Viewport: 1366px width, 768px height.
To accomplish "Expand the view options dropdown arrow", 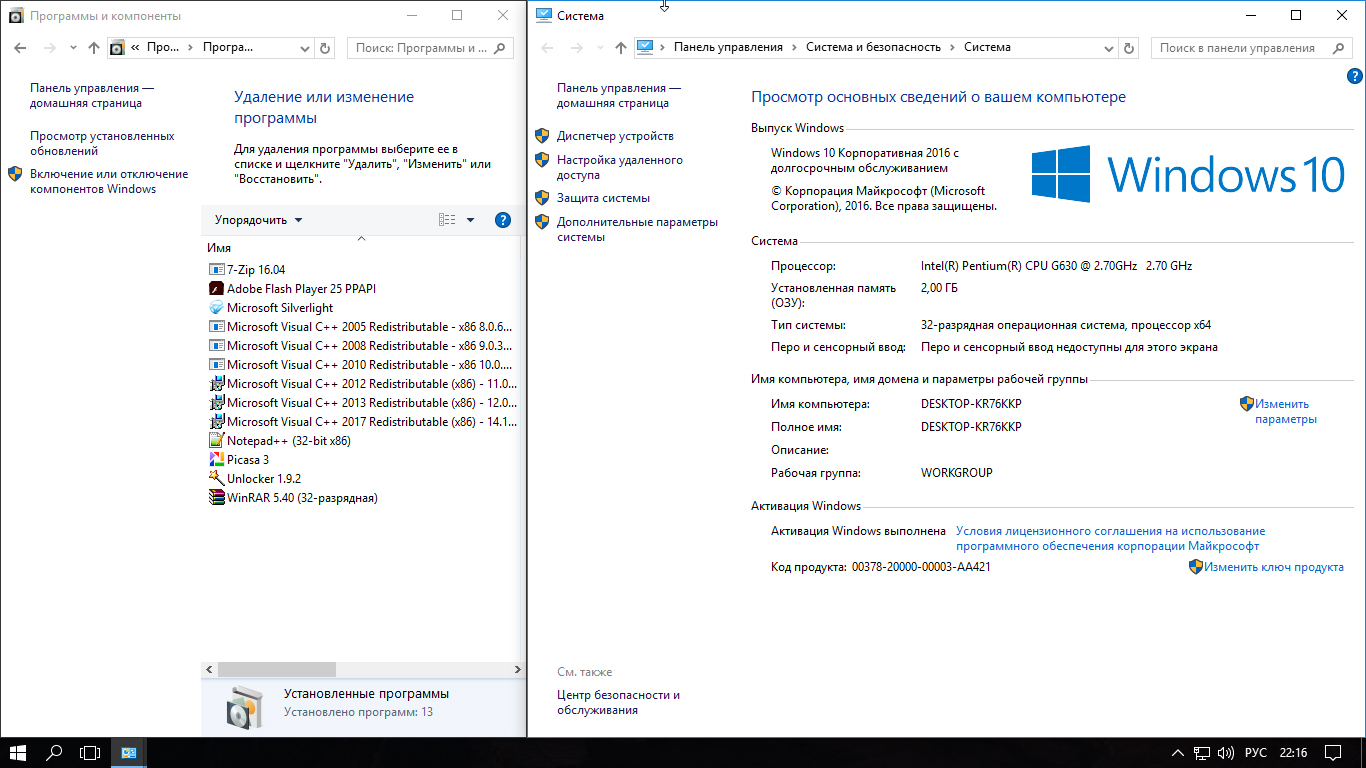I will point(471,220).
